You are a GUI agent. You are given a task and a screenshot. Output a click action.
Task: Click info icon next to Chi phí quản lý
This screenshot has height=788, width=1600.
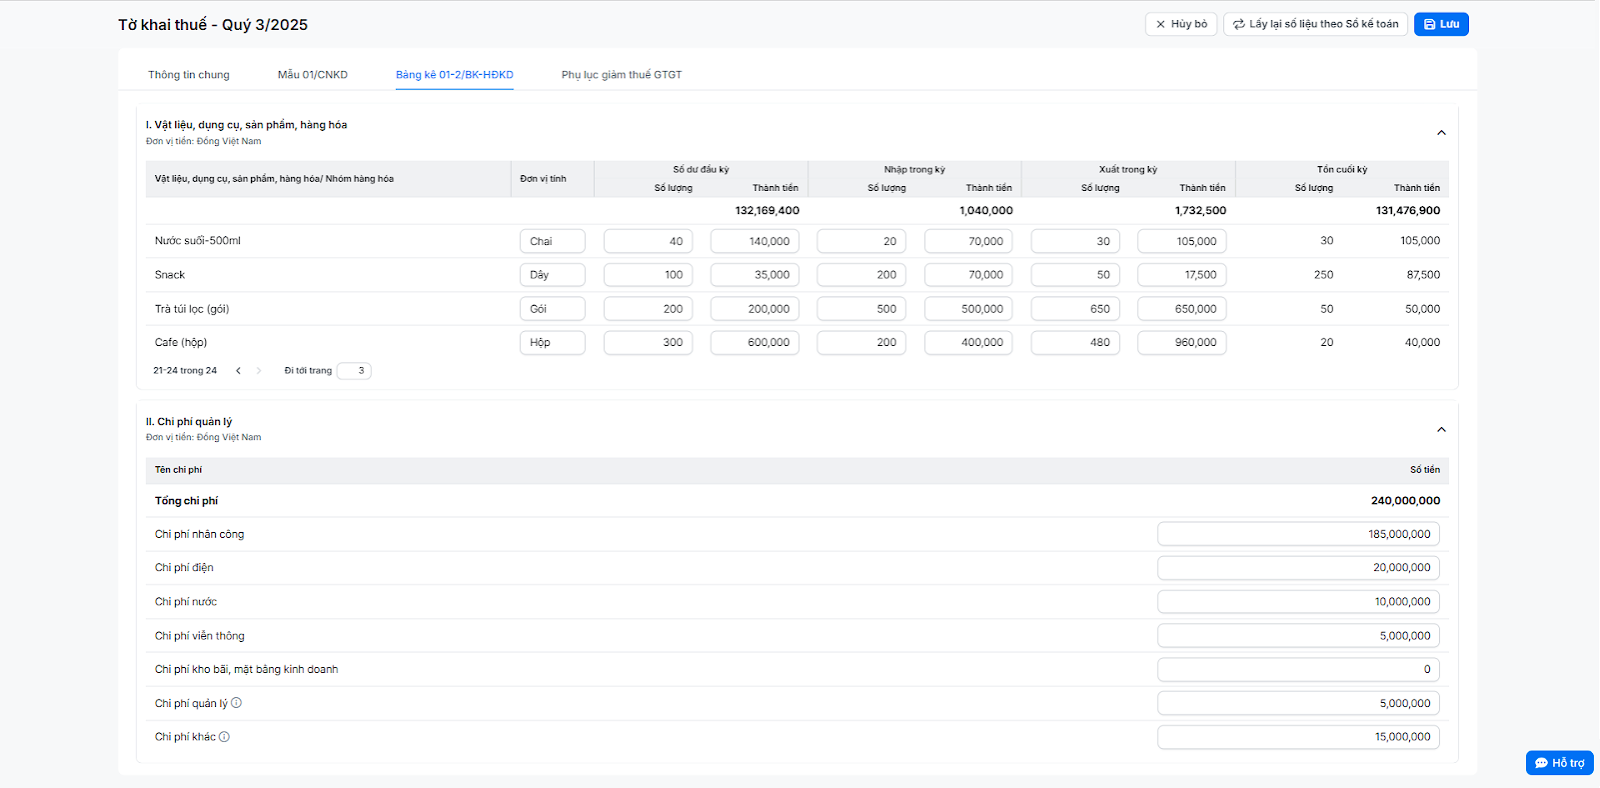236,703
